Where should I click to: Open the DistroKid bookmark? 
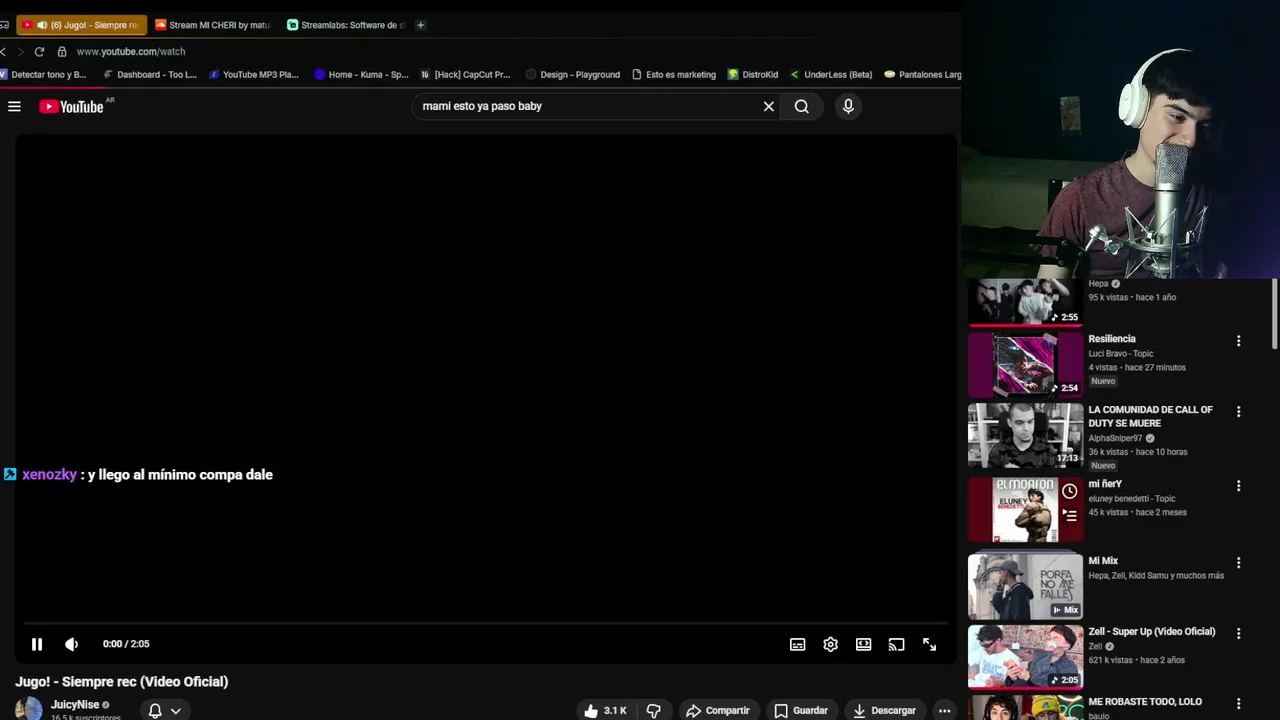[753, 74]
